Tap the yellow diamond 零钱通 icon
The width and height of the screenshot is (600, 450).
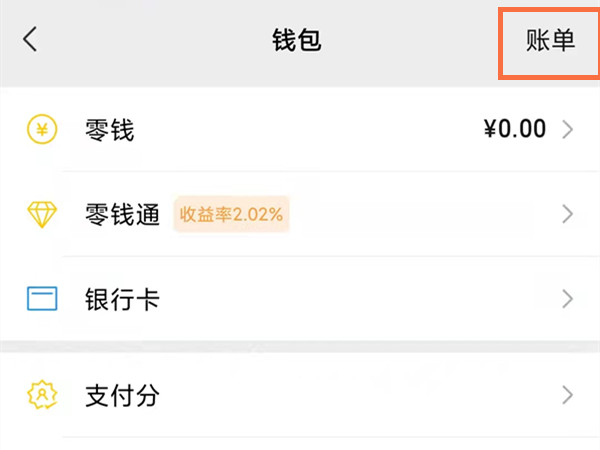click(x=42, y=214)
